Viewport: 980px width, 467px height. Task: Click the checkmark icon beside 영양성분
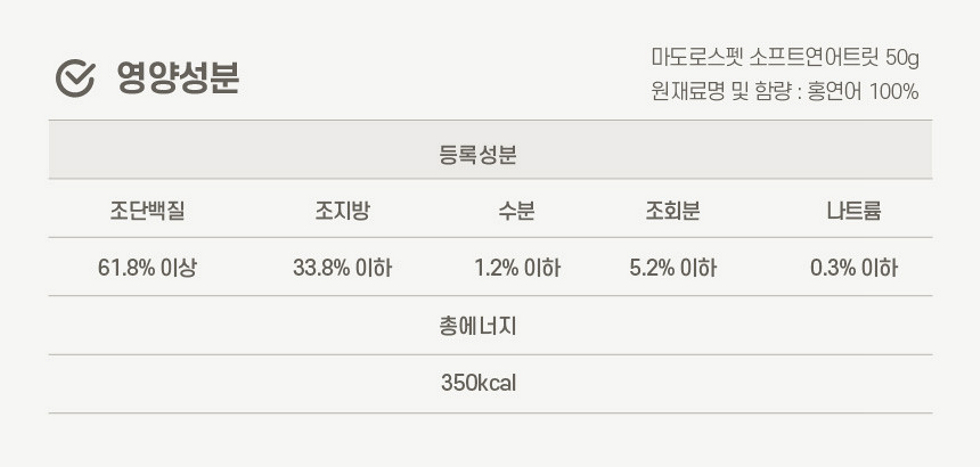[75, 78]
